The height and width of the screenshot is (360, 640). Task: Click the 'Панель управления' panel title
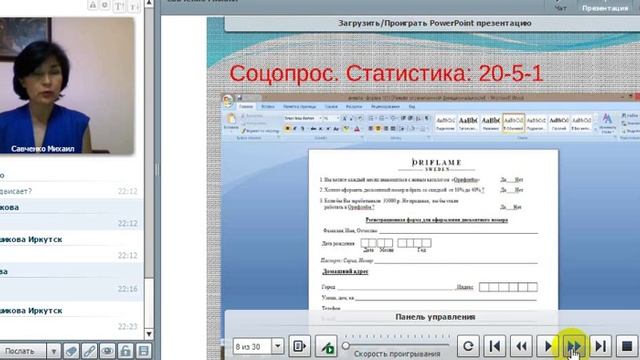point(435,317)
